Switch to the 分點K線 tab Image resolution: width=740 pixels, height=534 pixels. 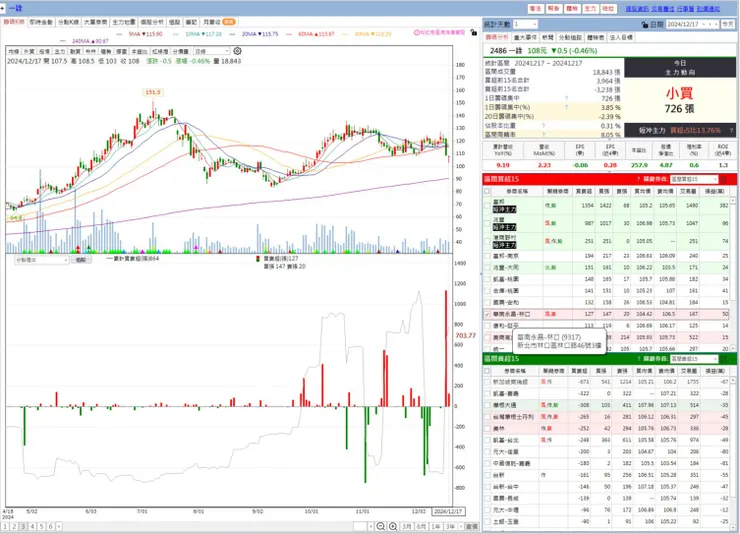click(x=68, y=22)
